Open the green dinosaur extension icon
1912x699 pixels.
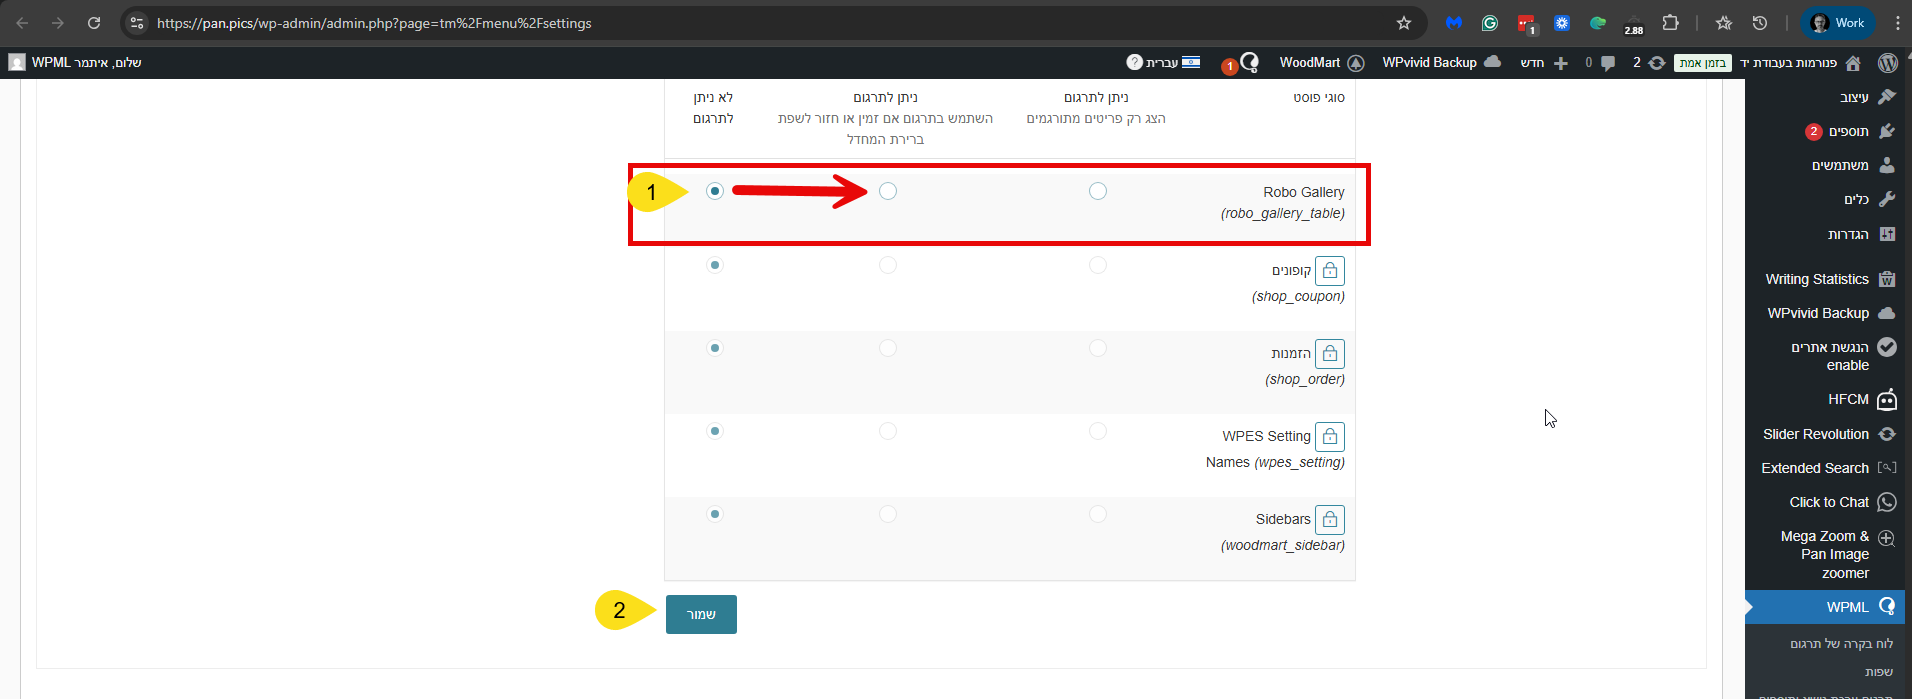[1598, 23]
